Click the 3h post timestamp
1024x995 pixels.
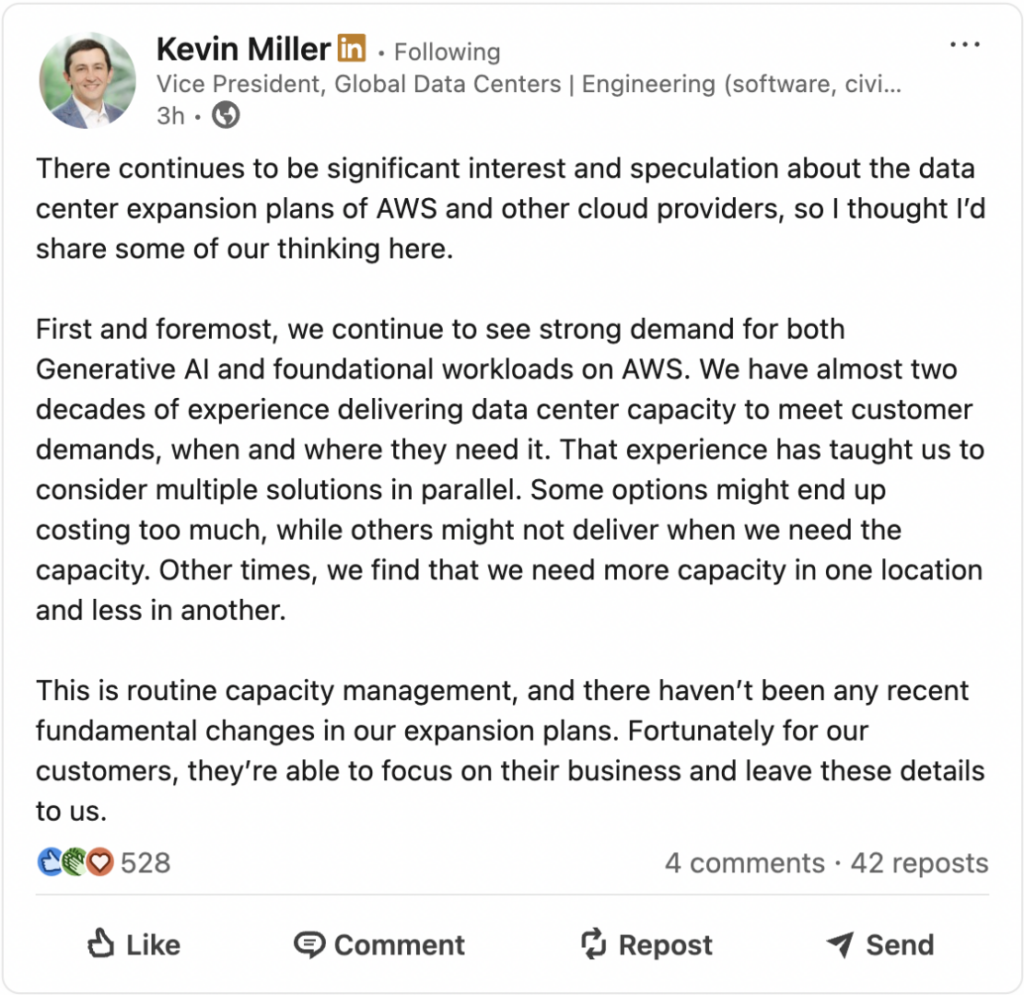[170, 116]
